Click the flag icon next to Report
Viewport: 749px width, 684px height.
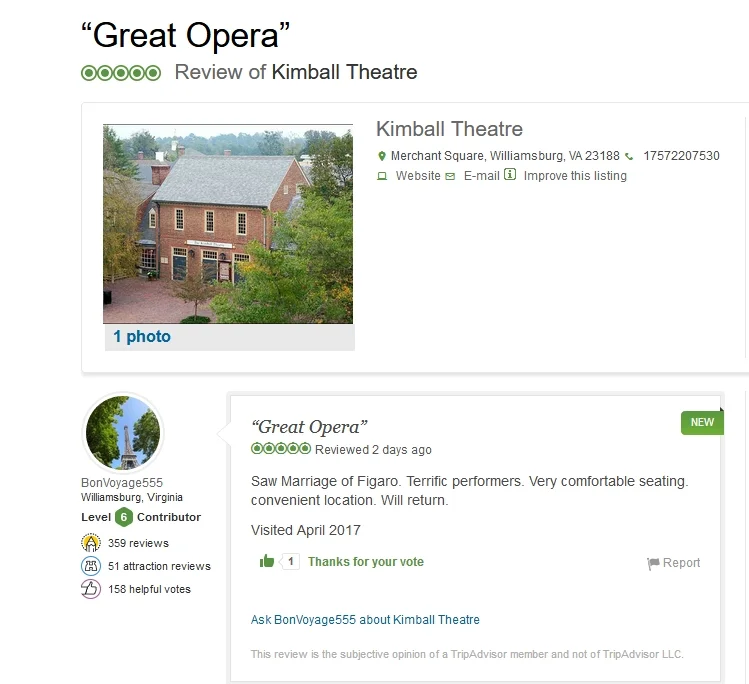(653, 564)
